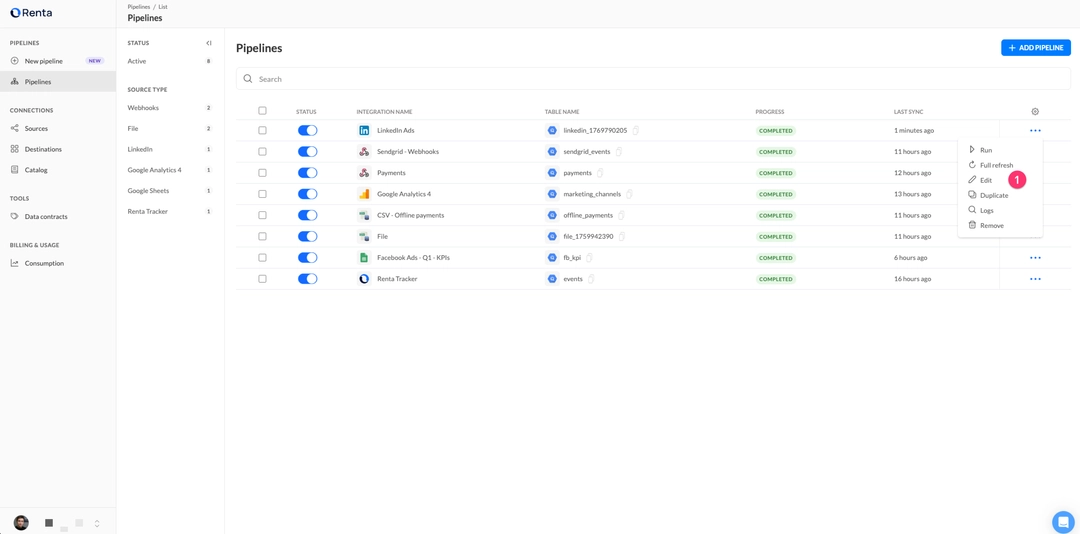Click the Payments webhook source icon
The width and height of the screenshot is (1080, 534).
click(364, 173)
